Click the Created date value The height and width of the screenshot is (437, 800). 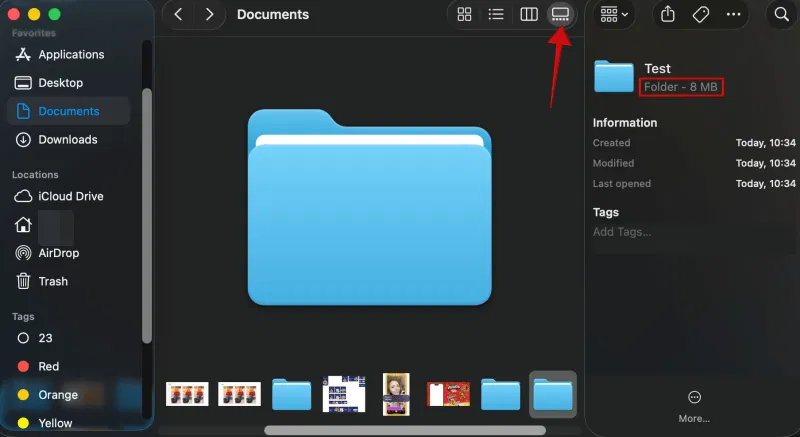[x=765, y=143]
